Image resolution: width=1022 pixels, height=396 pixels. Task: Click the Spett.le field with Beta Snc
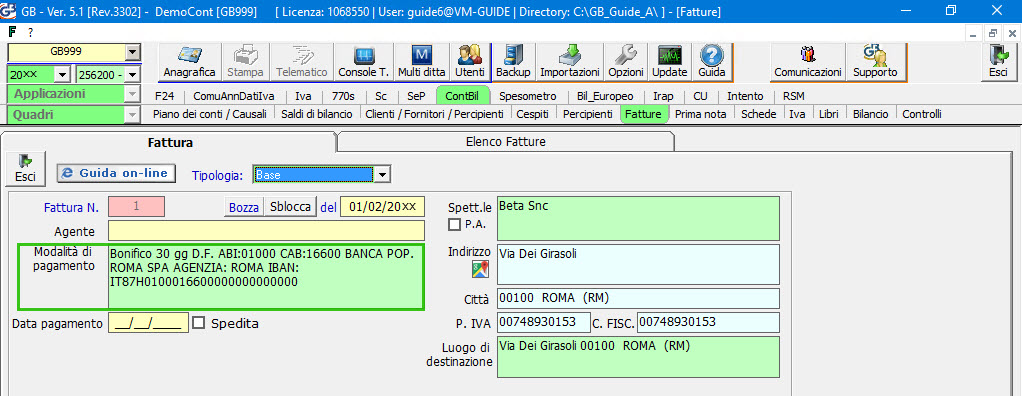pyautogui.click(x=638, y=218)
